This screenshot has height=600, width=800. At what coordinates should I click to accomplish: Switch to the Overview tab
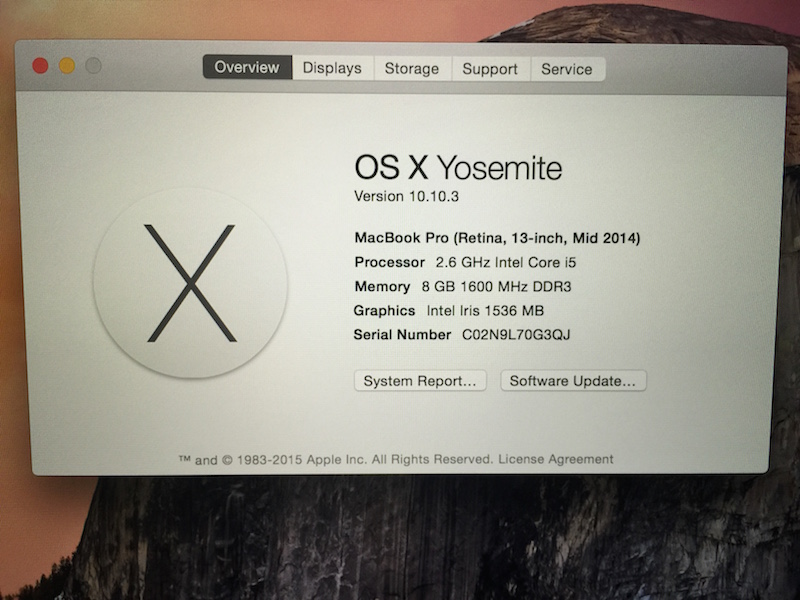(x=247, y=67)
